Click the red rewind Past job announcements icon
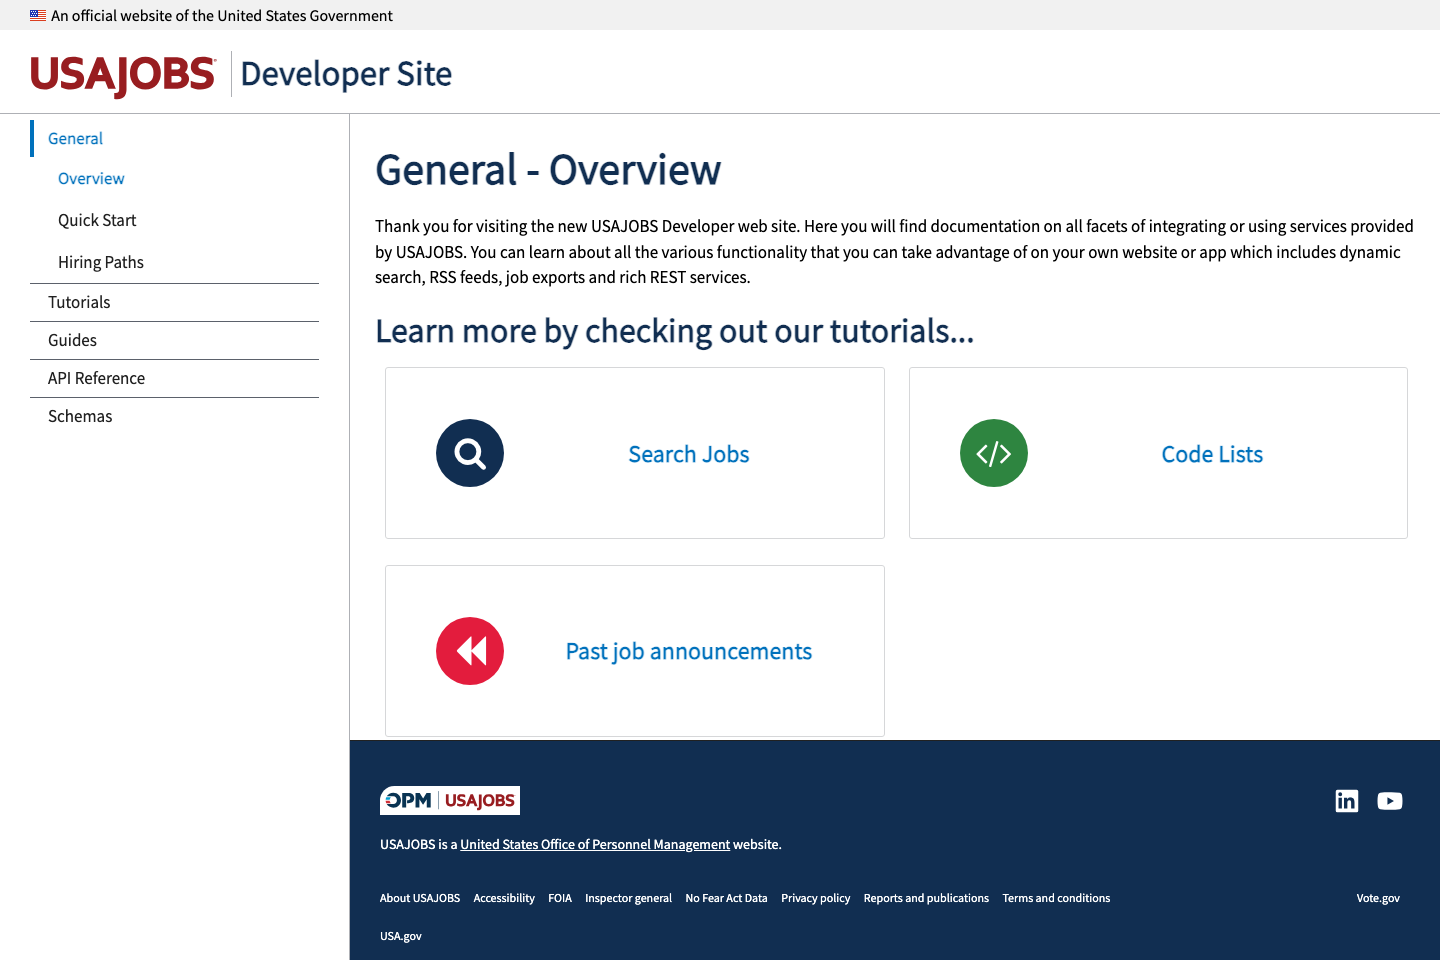1440x960 pixels. [x=469, y=651]
